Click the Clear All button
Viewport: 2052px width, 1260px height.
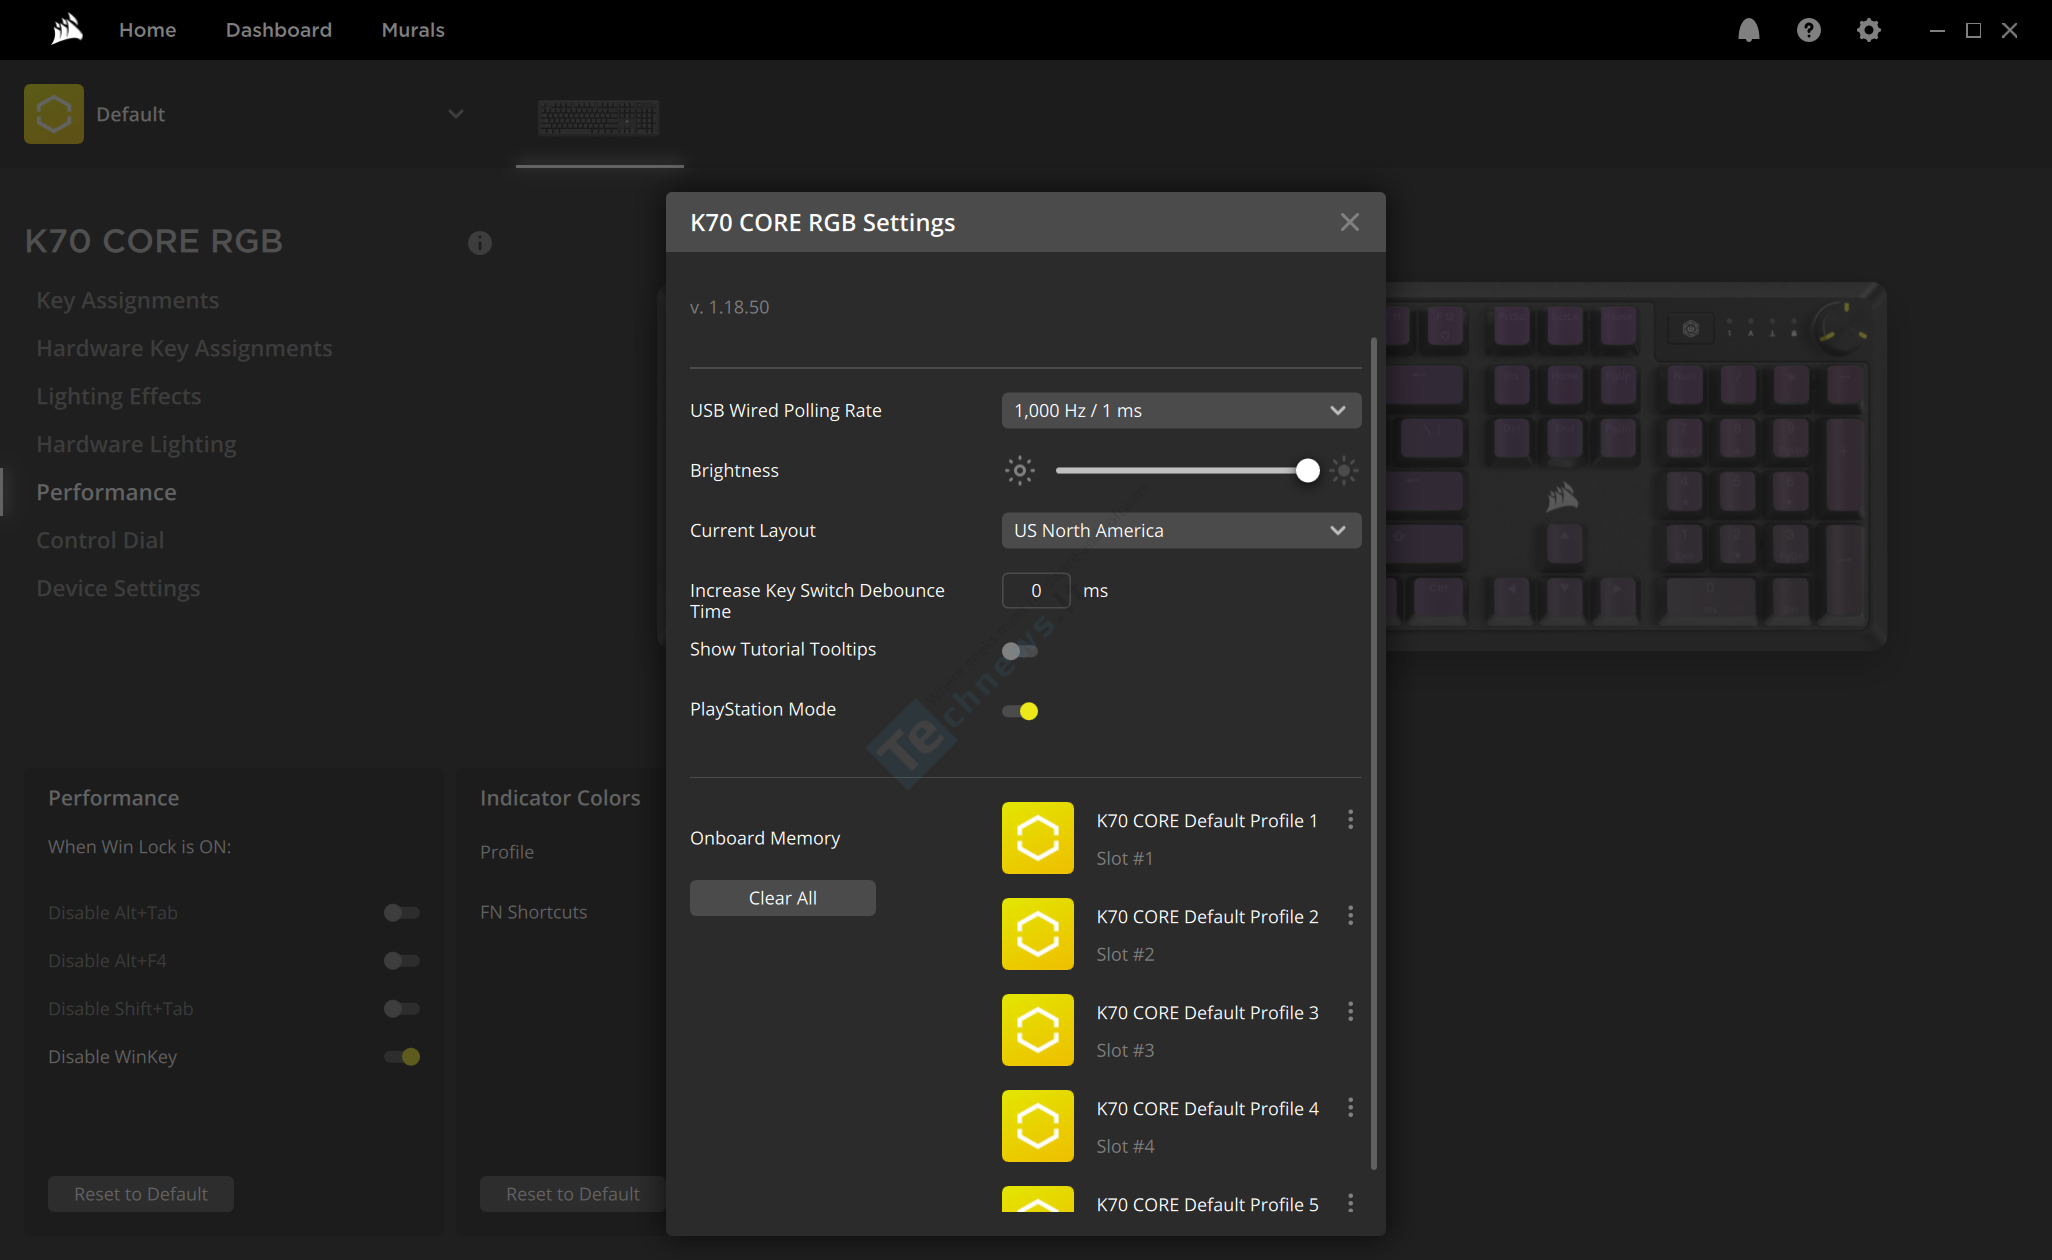[783, 898]
